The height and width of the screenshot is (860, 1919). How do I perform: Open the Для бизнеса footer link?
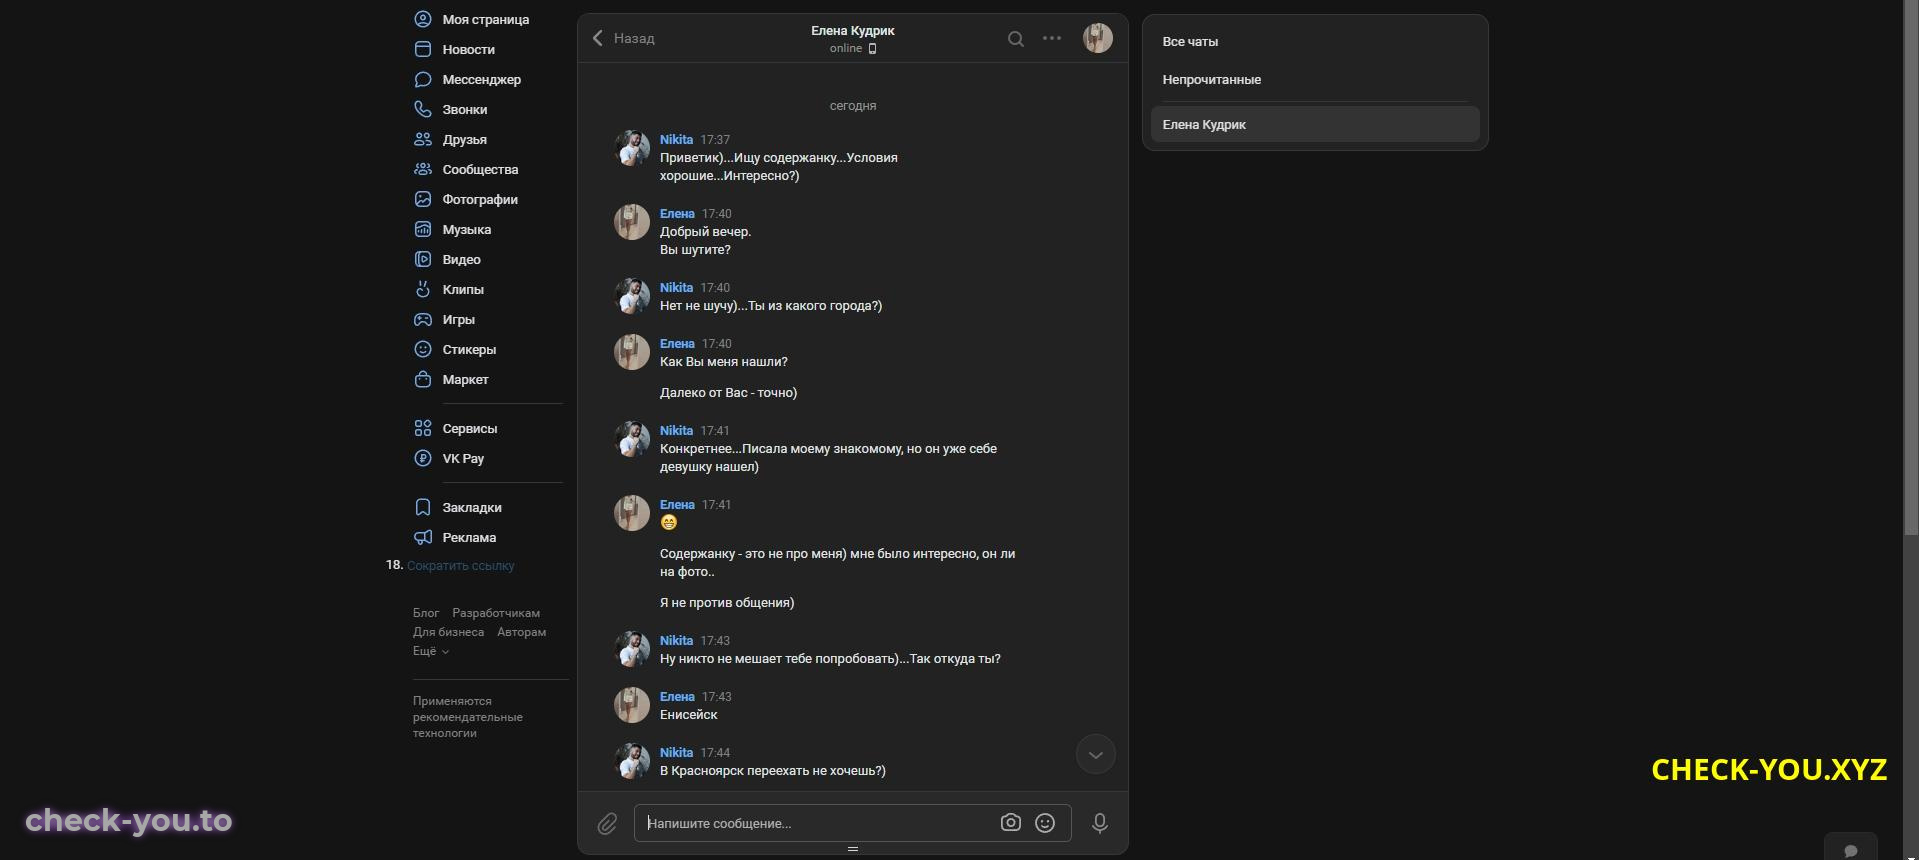point(448,632)
